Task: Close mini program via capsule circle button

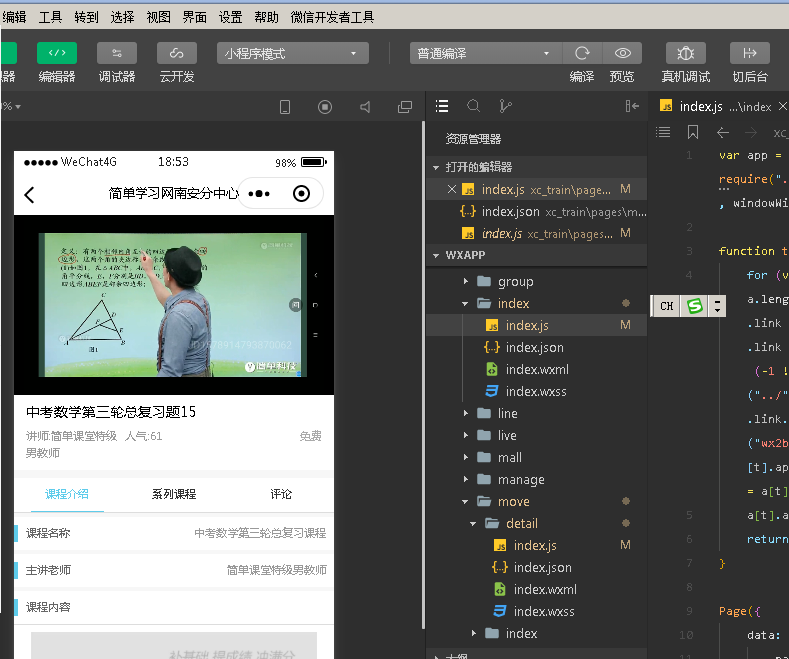Action: 301,194
